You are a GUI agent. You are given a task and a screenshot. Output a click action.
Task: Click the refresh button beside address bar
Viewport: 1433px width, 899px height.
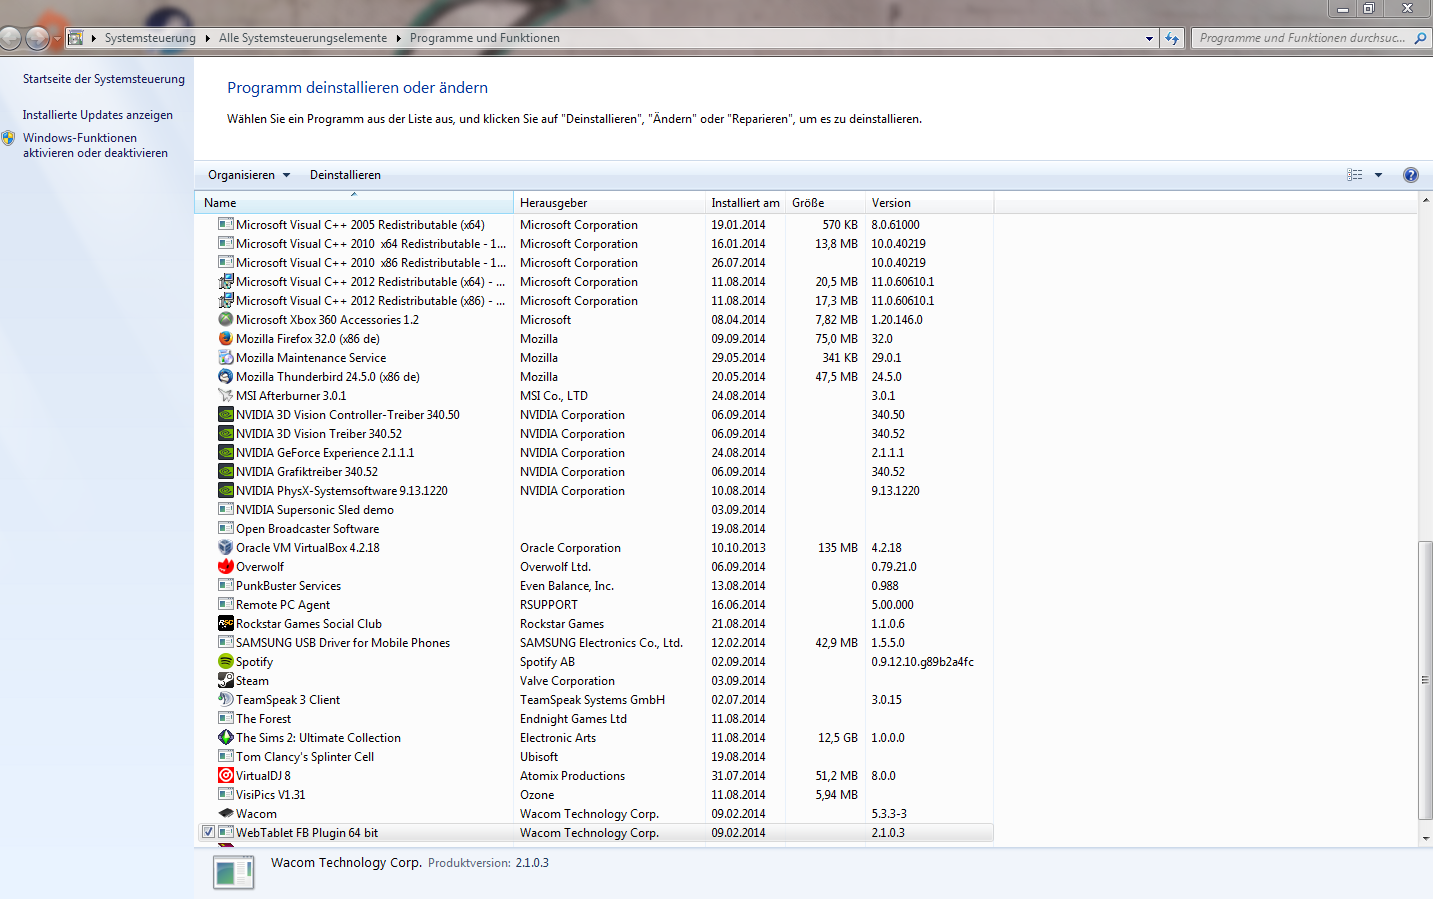point(1172,38)
